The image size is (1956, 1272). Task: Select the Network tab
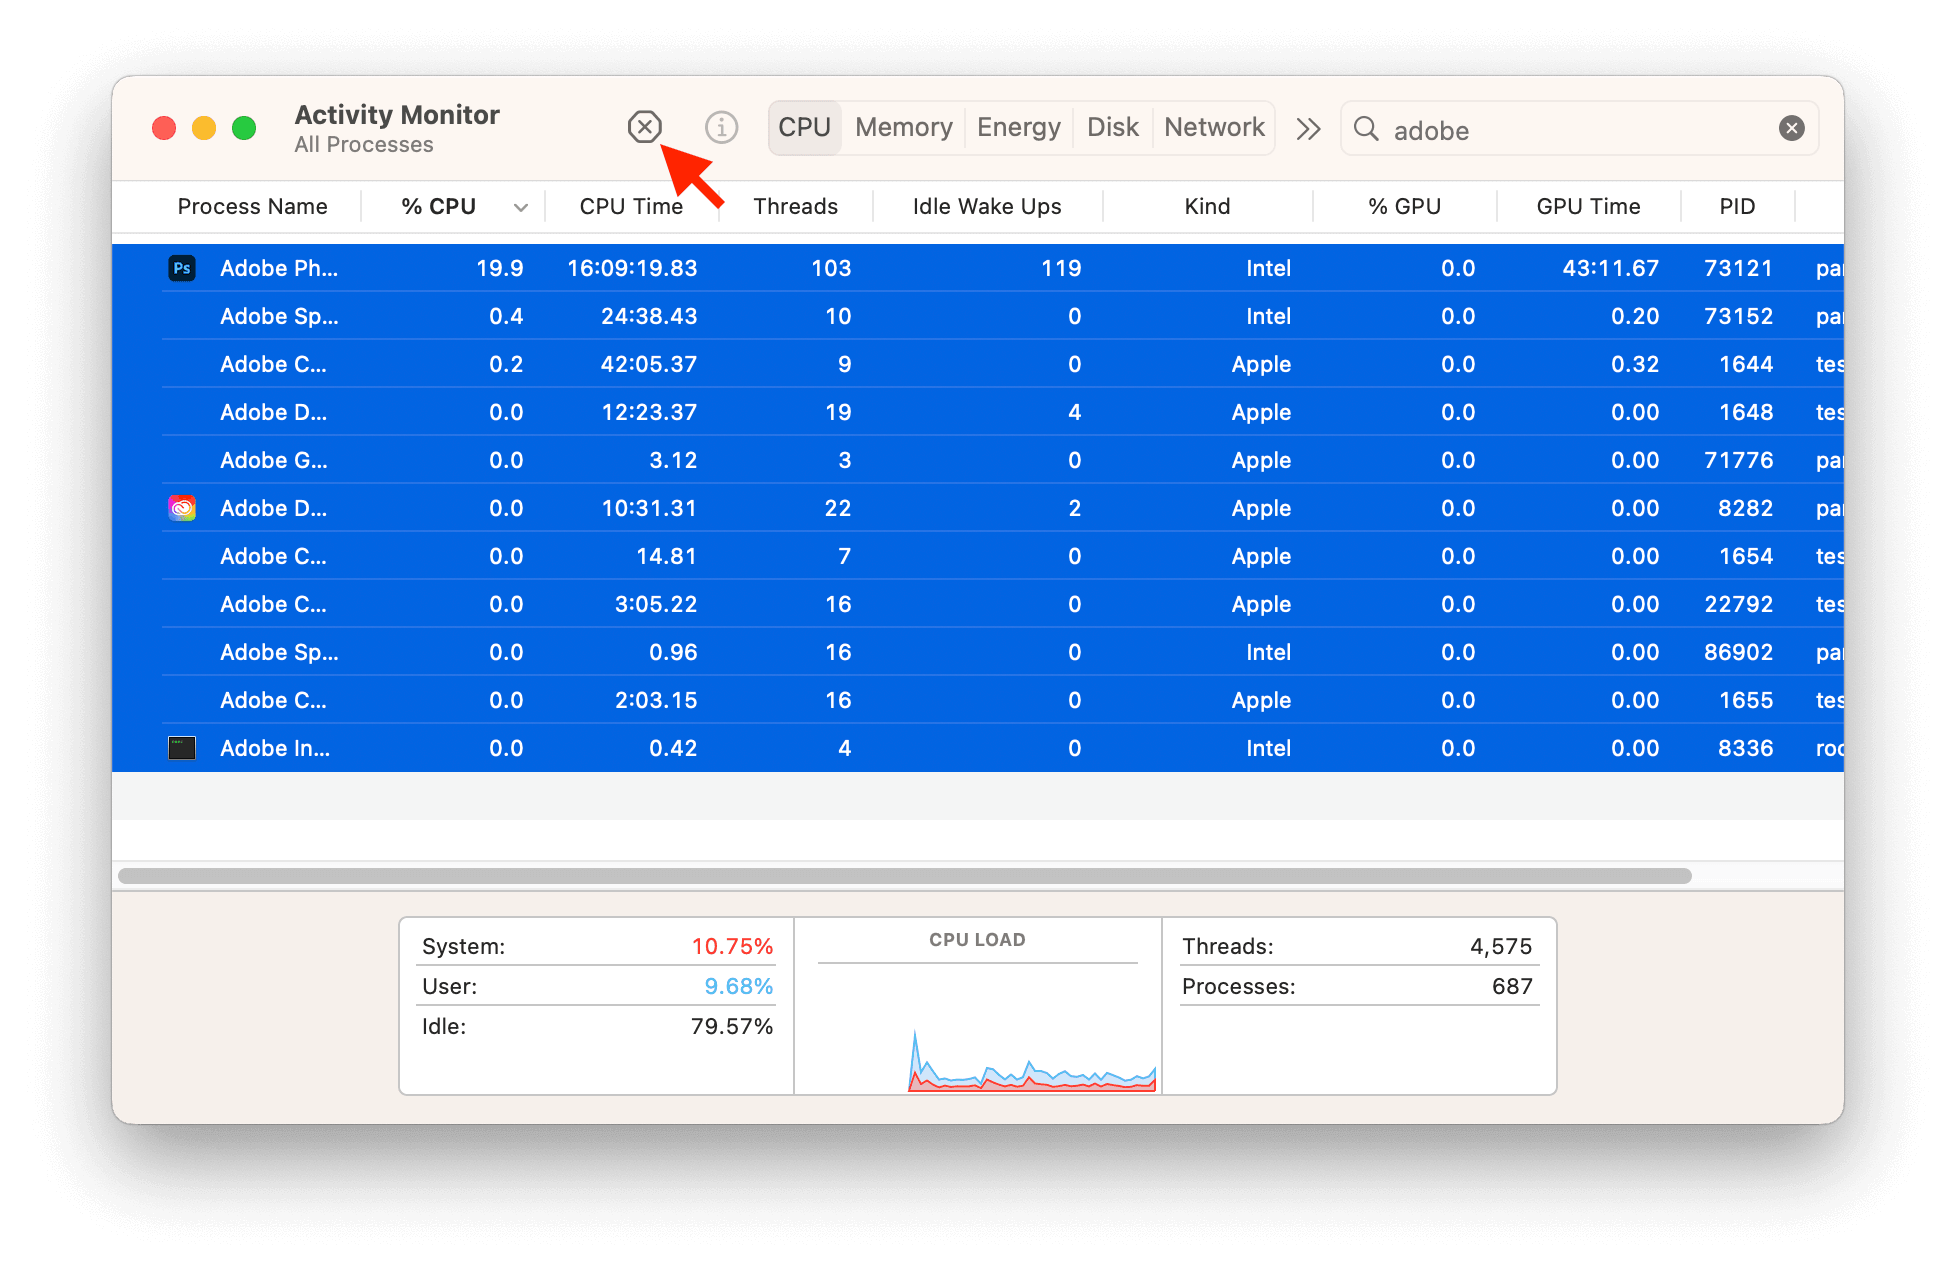[x=1214, y=127]
